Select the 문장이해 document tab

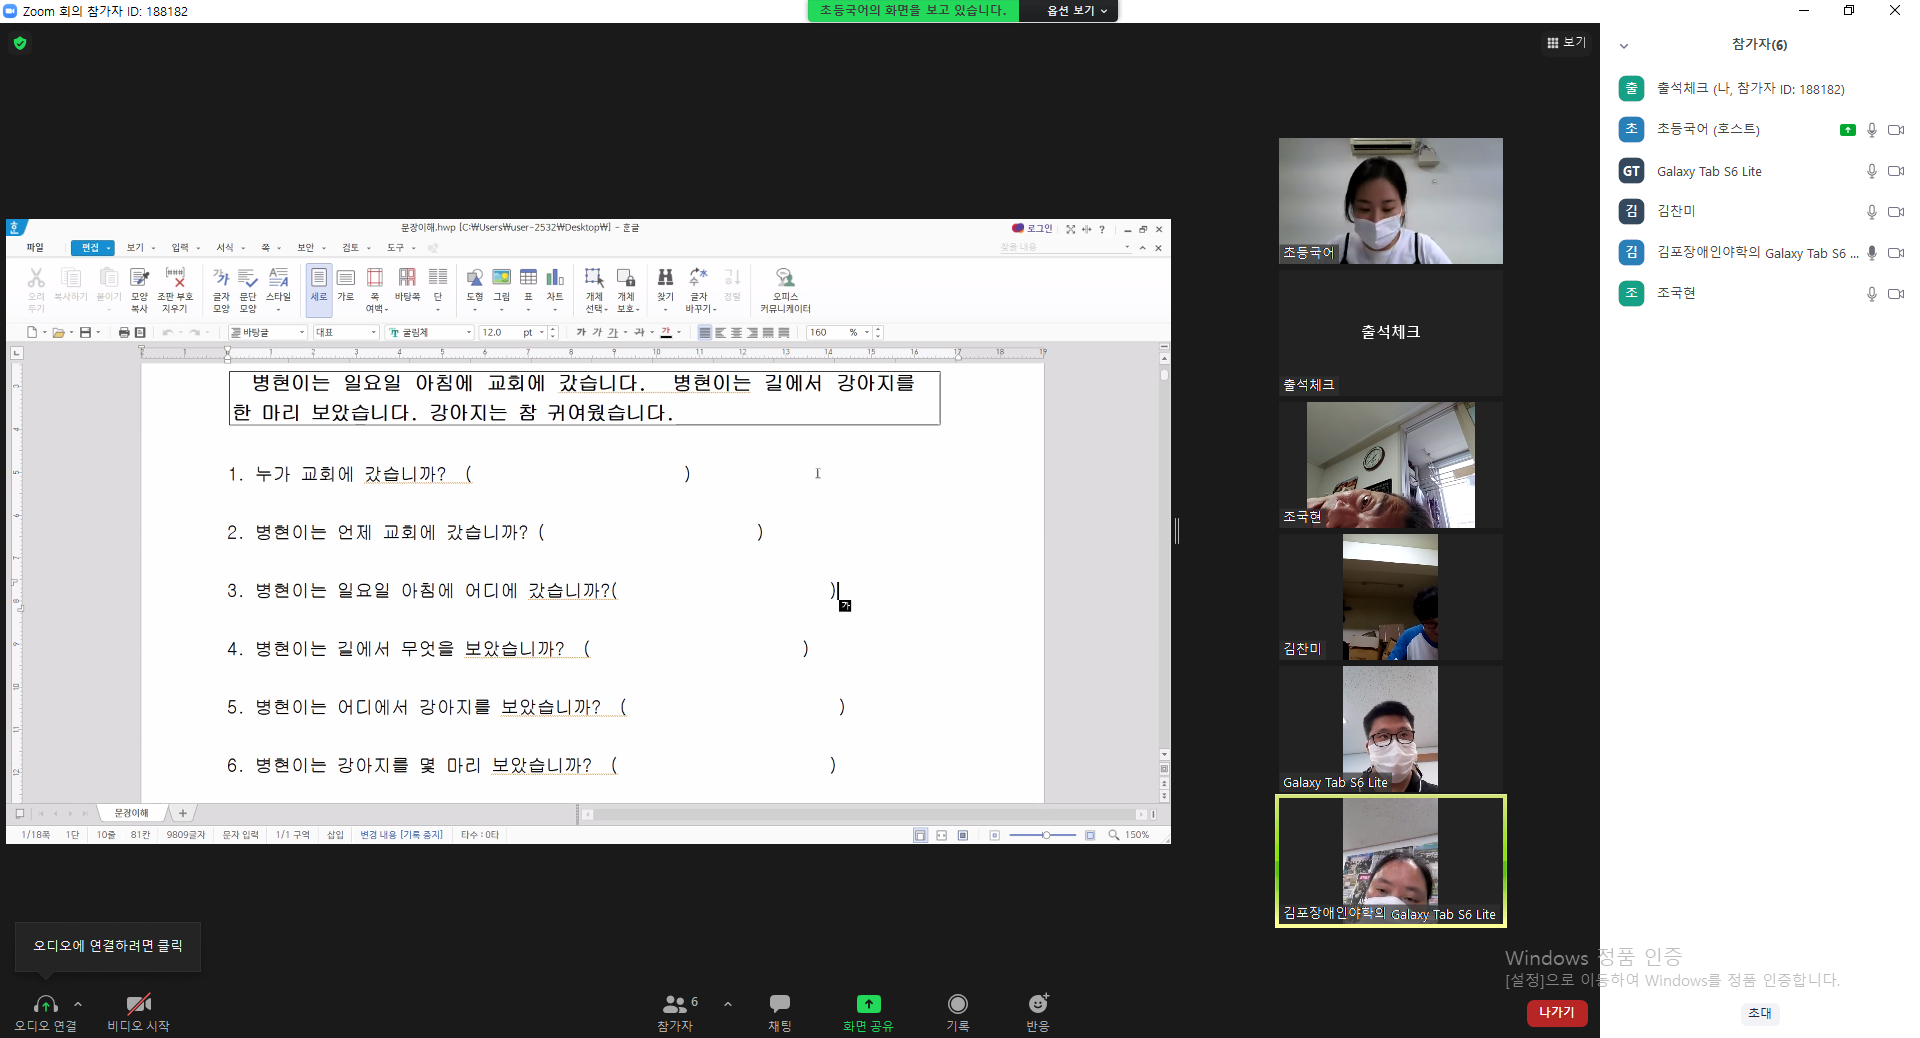click(x=131, y=813)
